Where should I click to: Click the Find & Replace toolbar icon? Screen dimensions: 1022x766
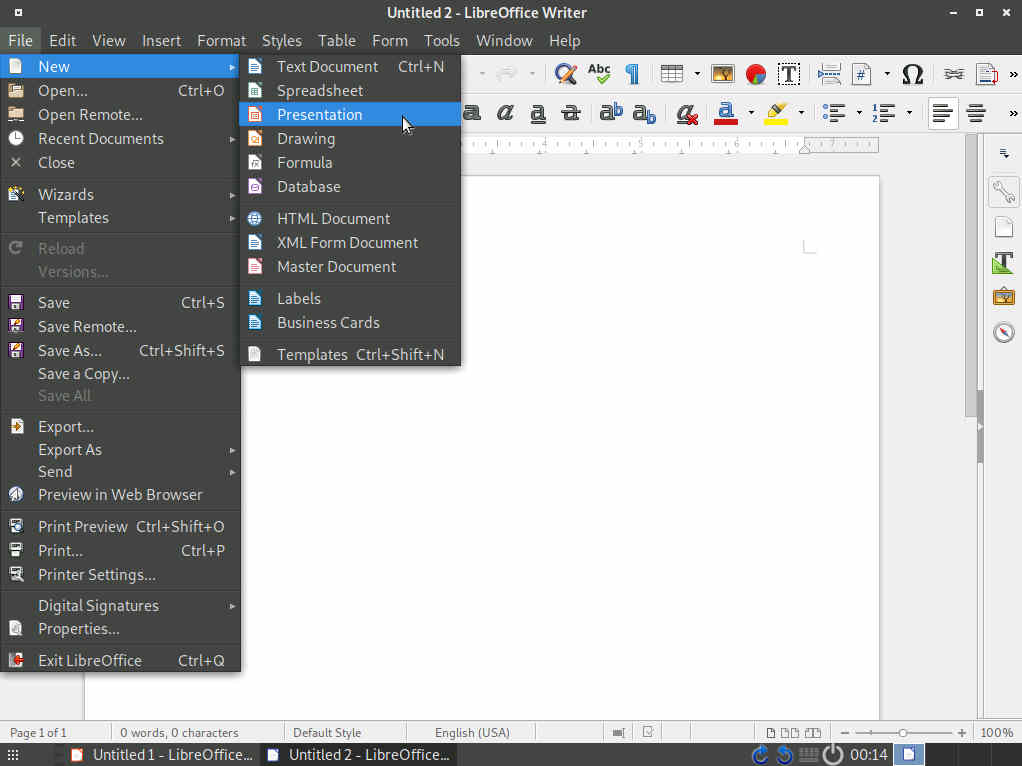pos(565,74)
